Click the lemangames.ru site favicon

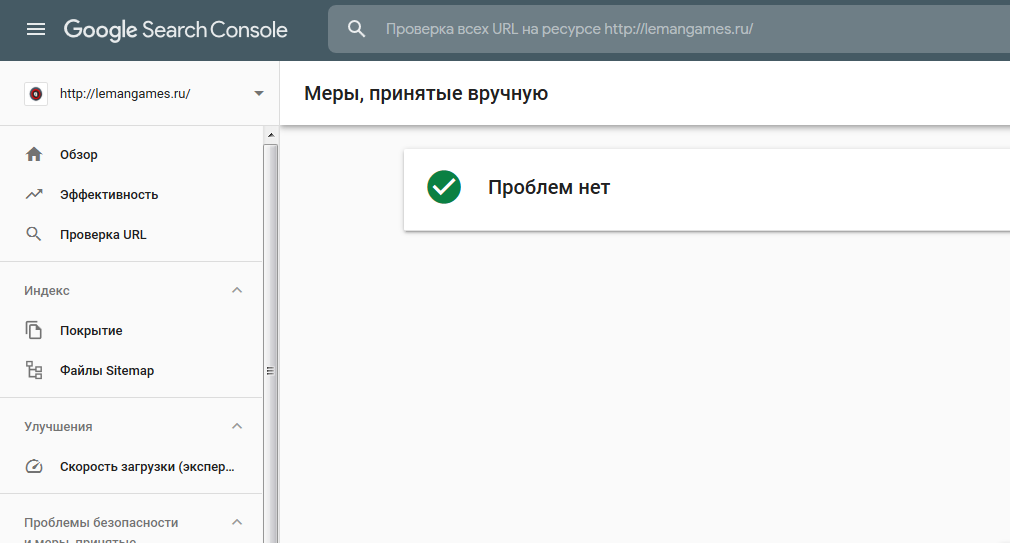[x=36, y=94]
